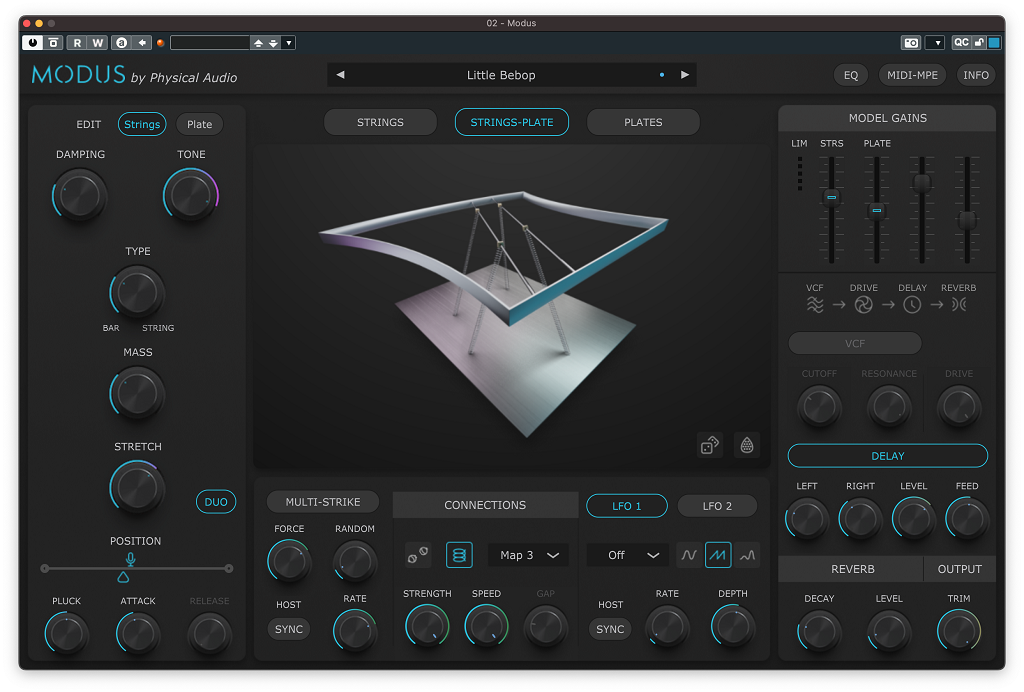Click the camera snapshot icon

[911, 42]
